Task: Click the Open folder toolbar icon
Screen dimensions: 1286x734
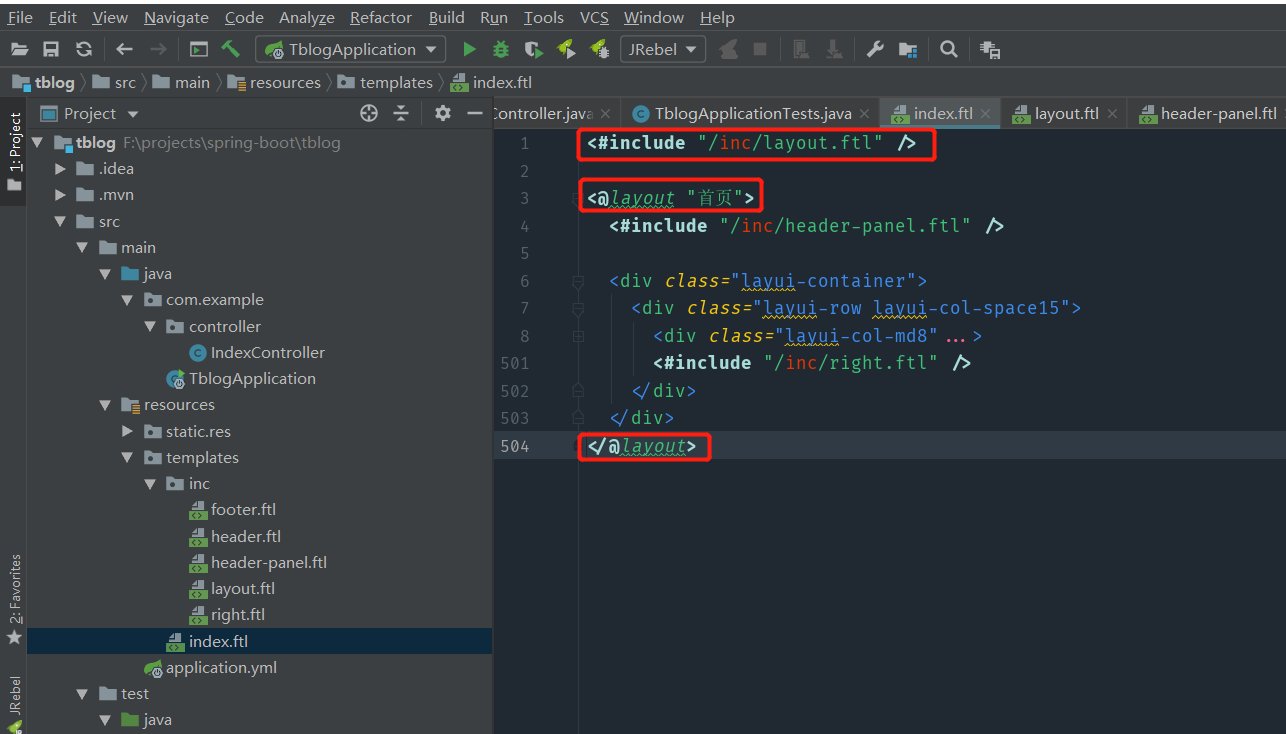Action: tap(19, 49)
